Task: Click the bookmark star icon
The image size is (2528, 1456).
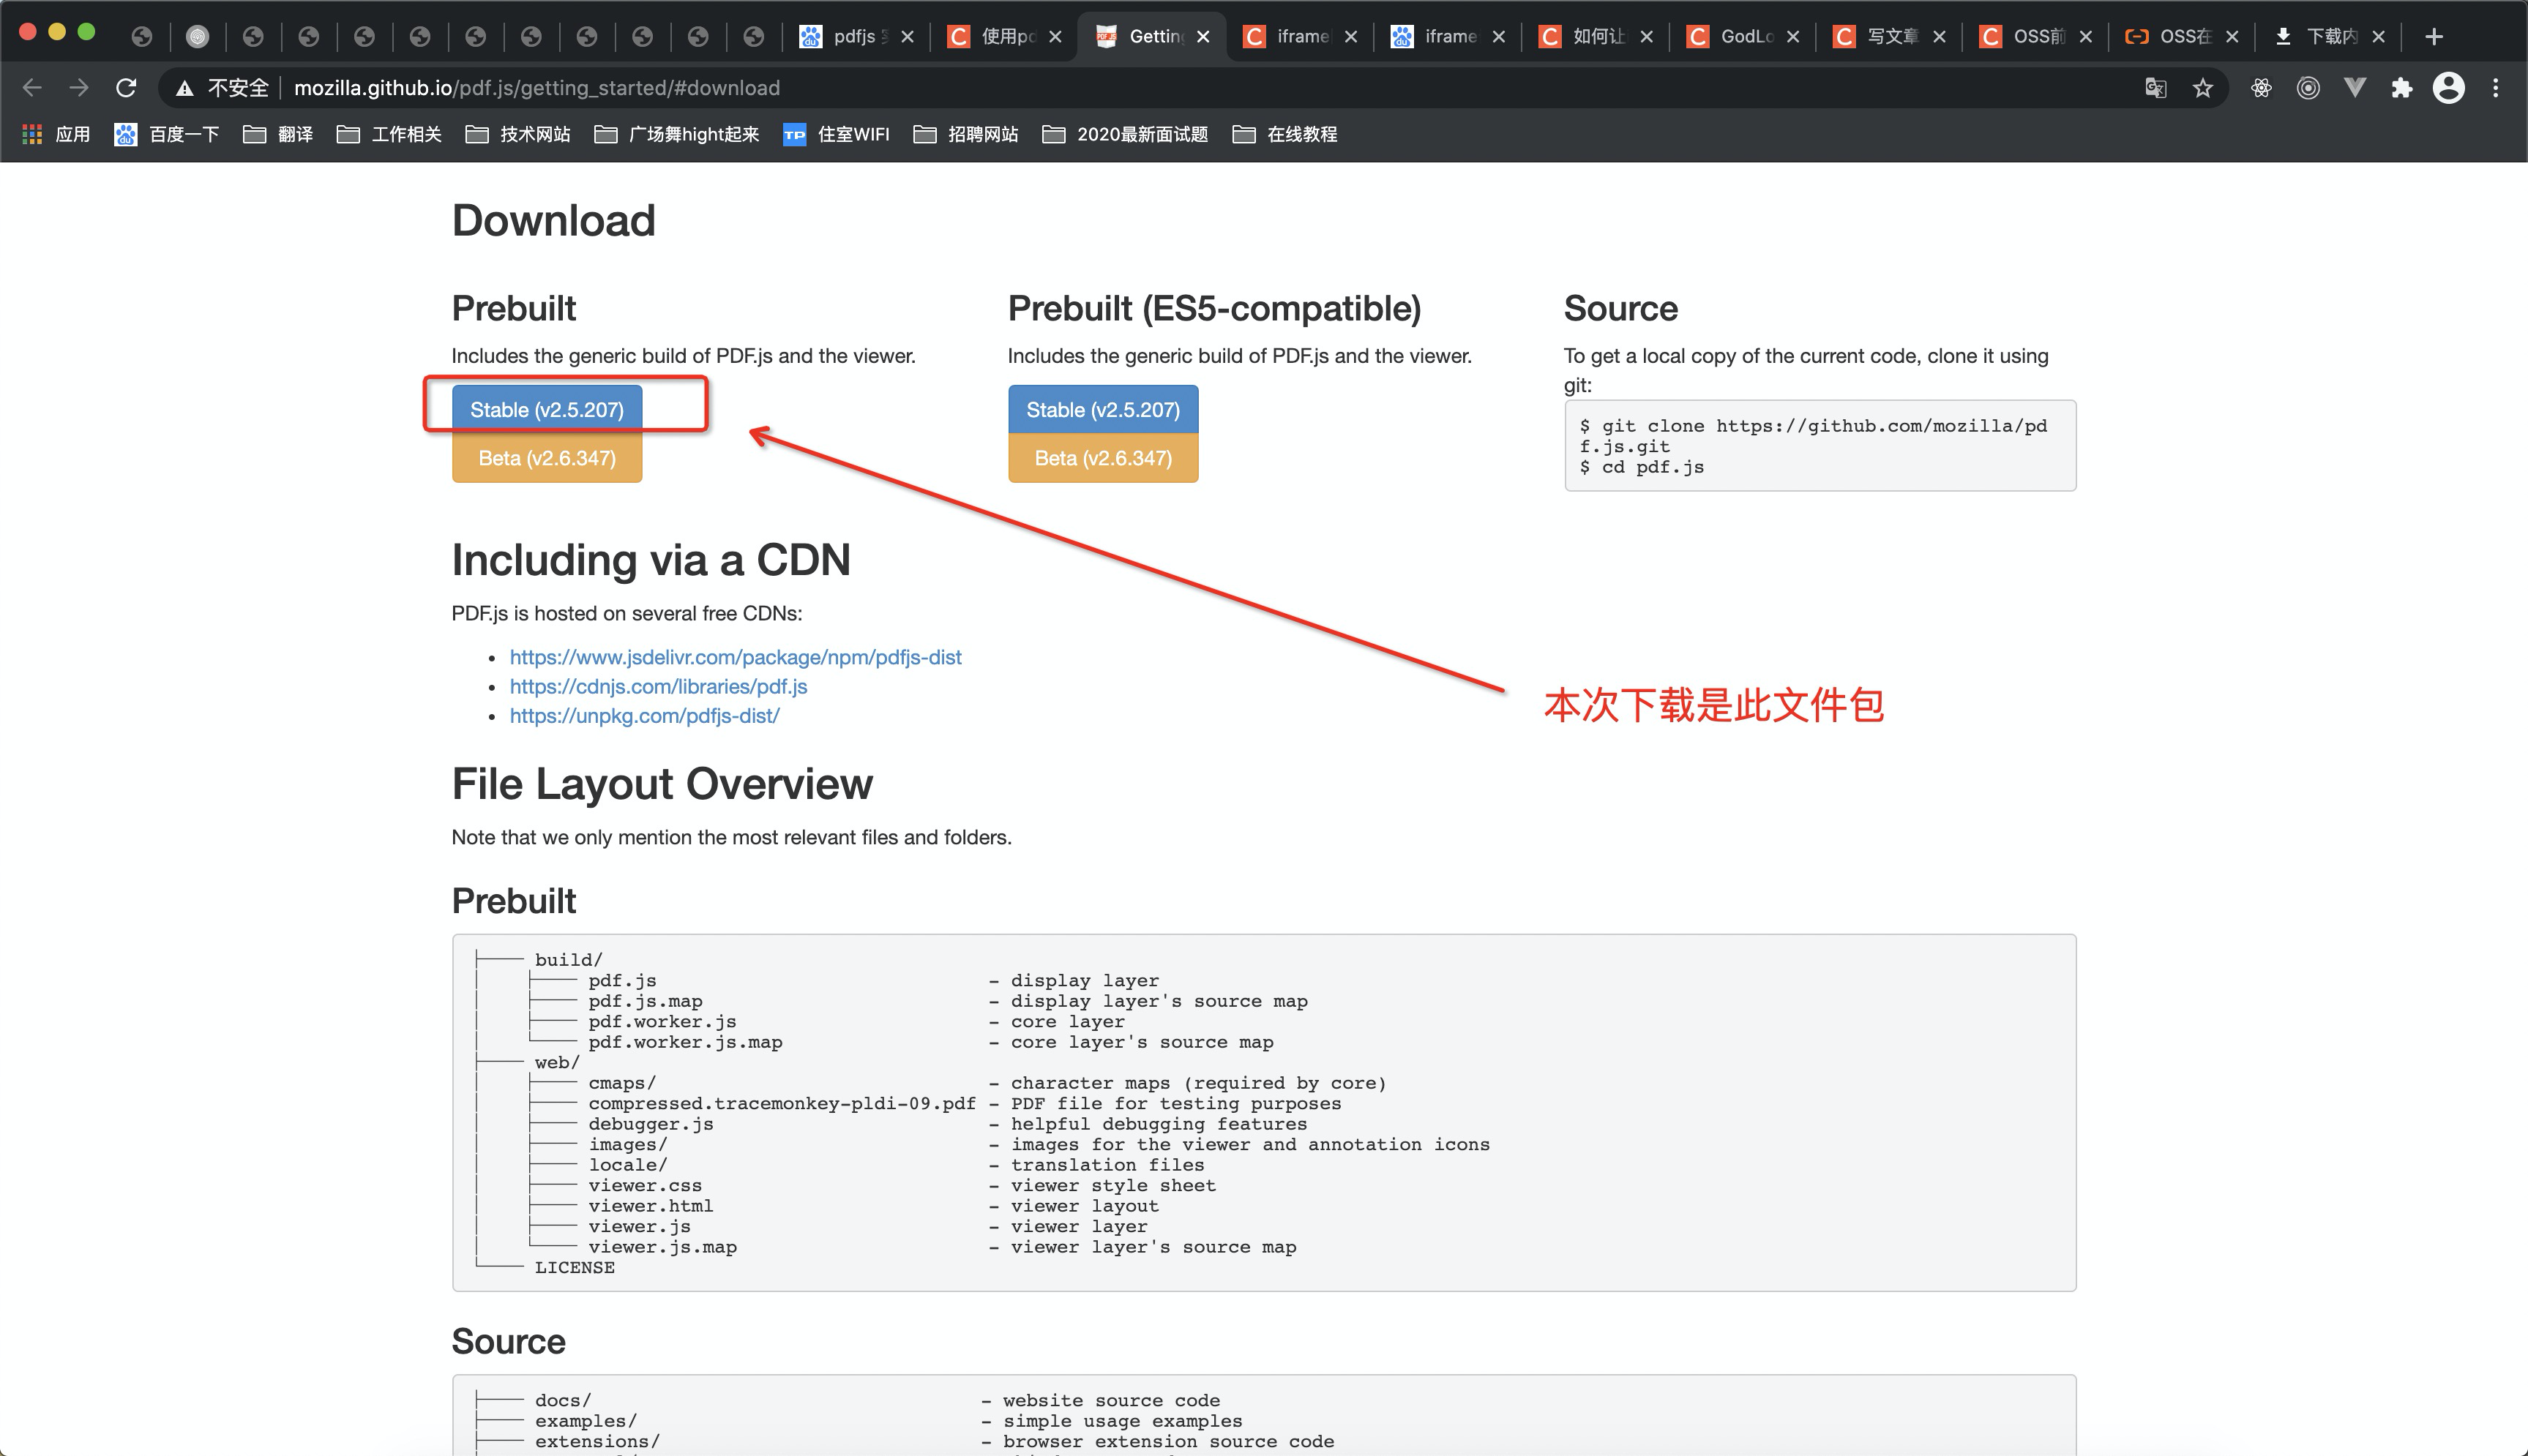Action: click(x=2203, y=88)
